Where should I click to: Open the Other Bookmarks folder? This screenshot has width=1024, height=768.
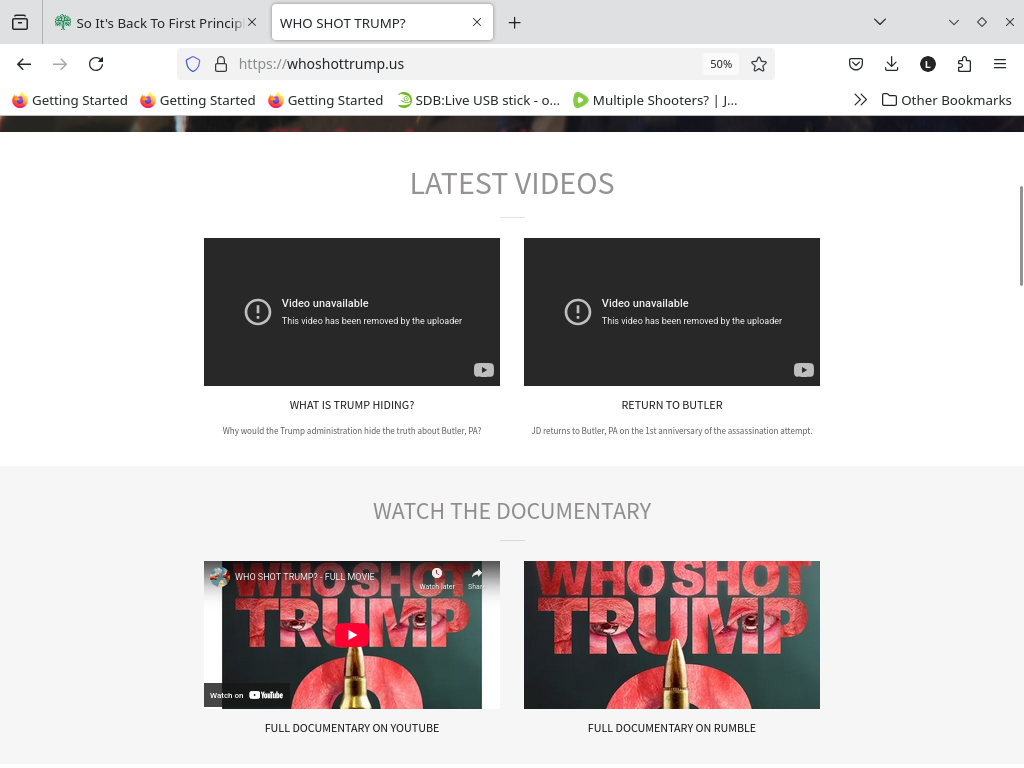[x=947, y=100]
